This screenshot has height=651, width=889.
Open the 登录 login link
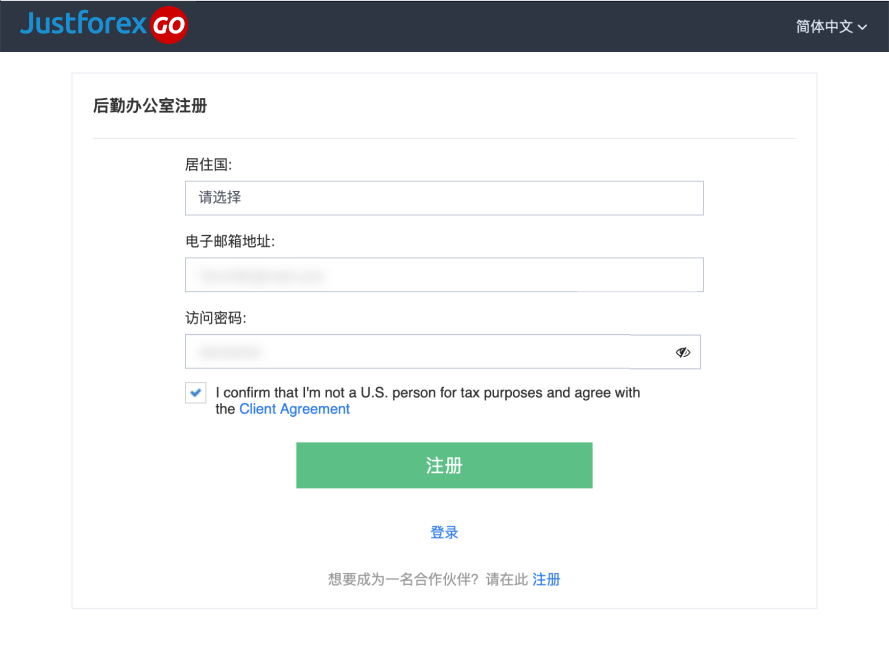click(x=444, y=532)
